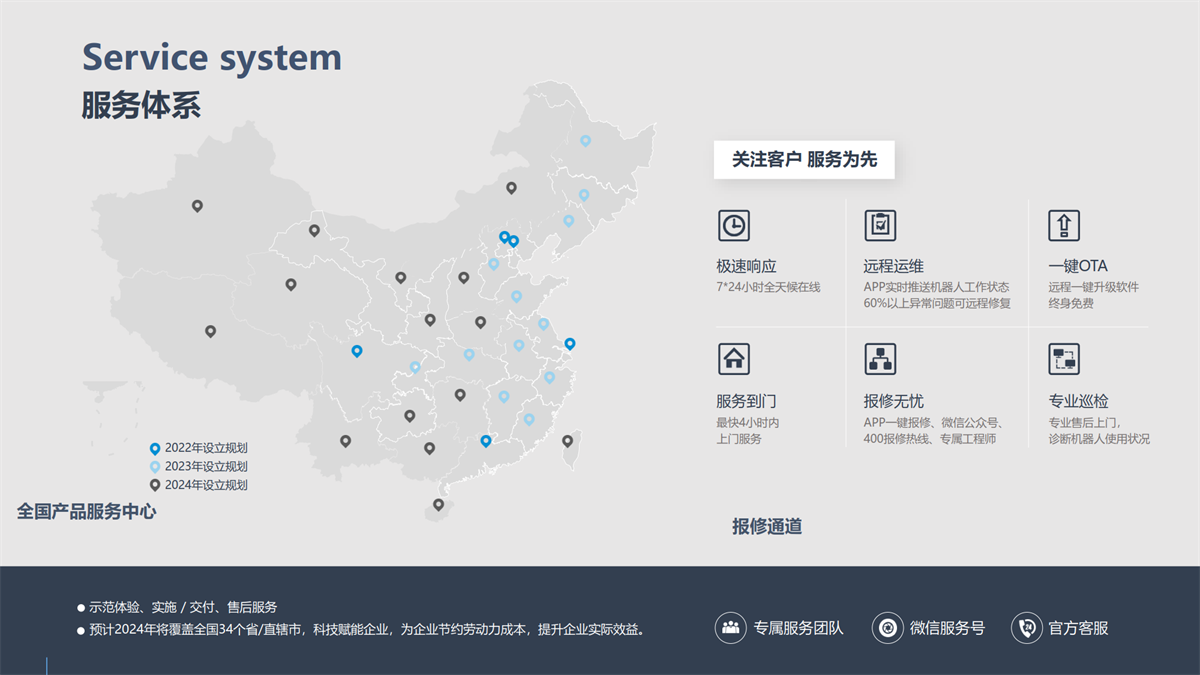Click the gray 2024年设立规划 legend marker
1200x675 pixels.
click(x=155, y=485)
